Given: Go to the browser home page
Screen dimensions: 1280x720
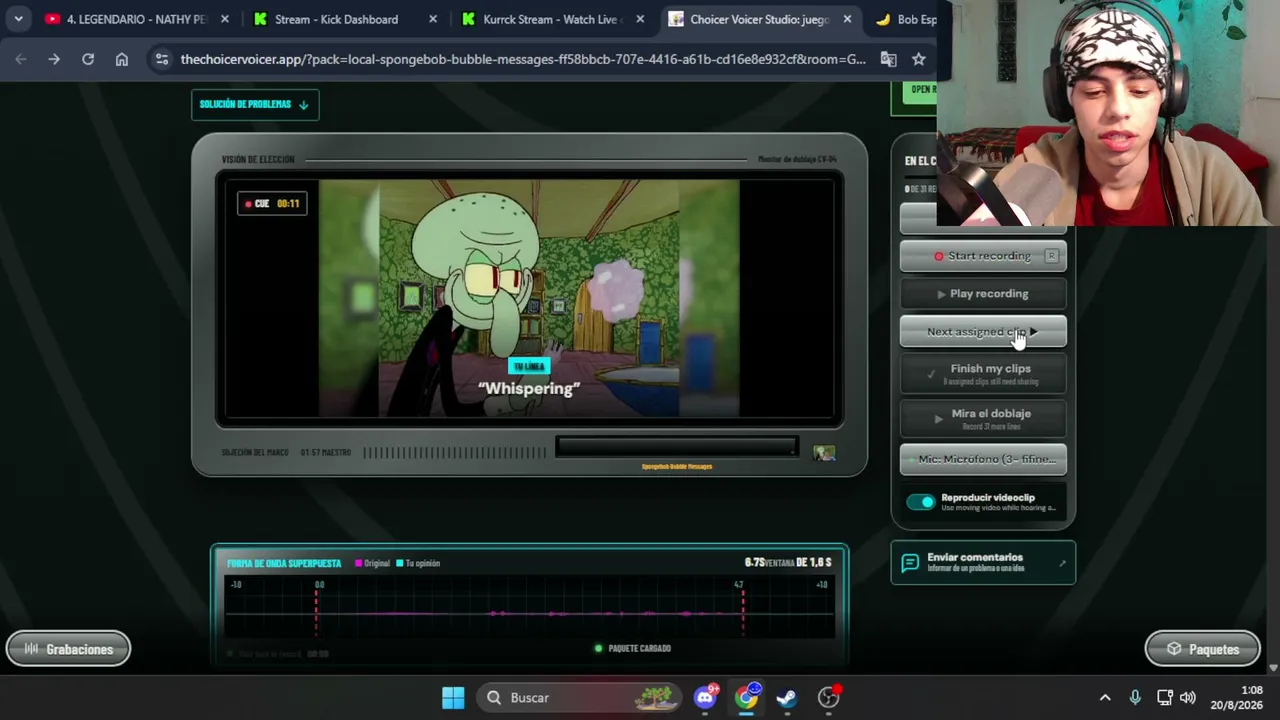Looking at the screenshot, I should pyautogui.click(x=122, y=59).
